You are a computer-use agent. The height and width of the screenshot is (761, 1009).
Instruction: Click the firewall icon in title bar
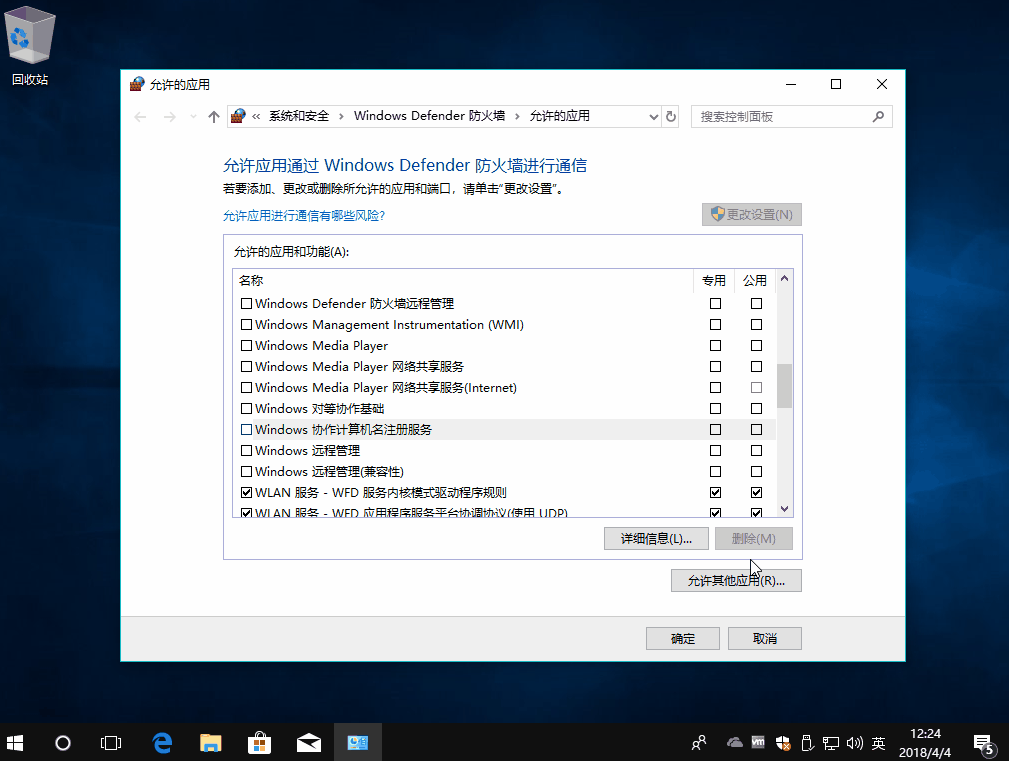click(x=137, y=84)
